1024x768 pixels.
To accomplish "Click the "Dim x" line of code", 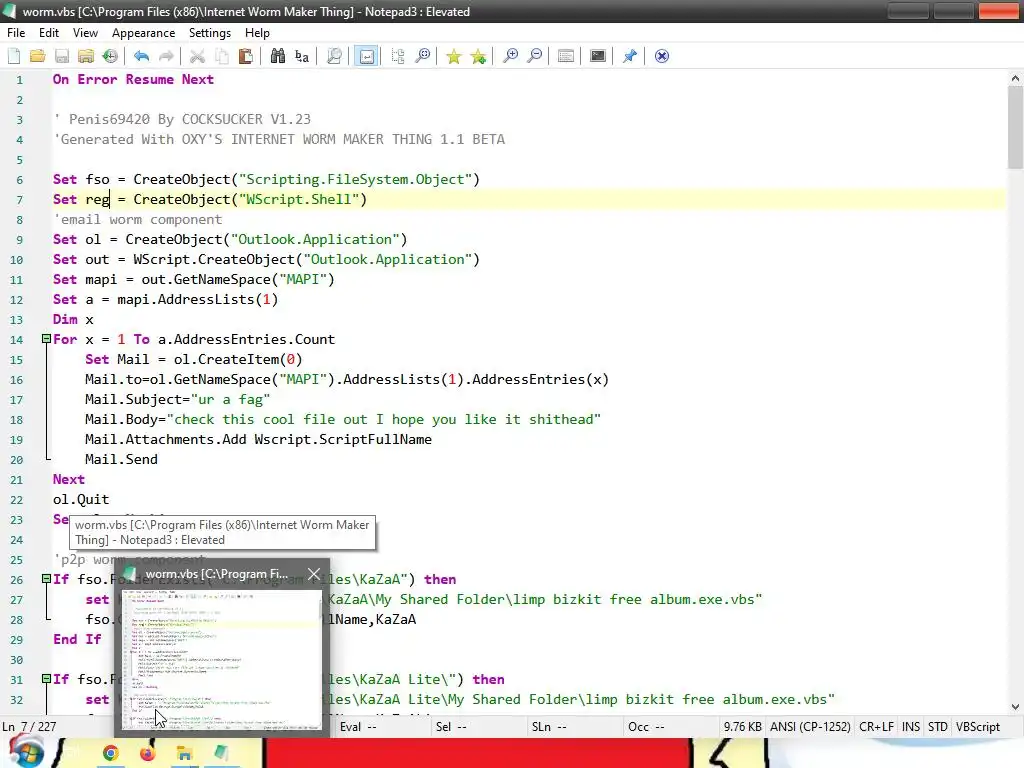I will 73,319.
